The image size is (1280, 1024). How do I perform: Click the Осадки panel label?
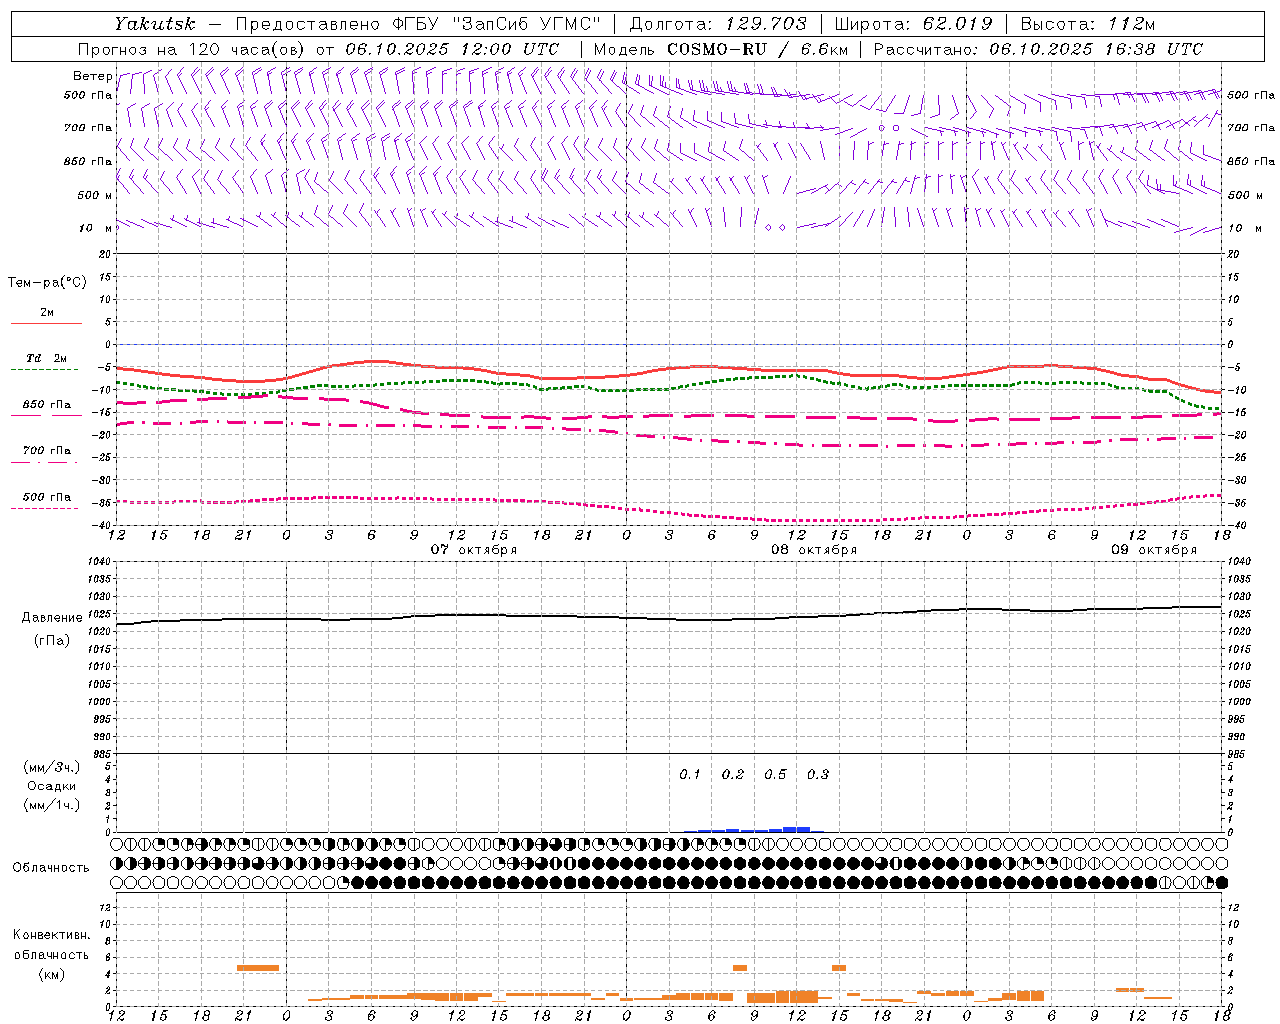point(52,786)
